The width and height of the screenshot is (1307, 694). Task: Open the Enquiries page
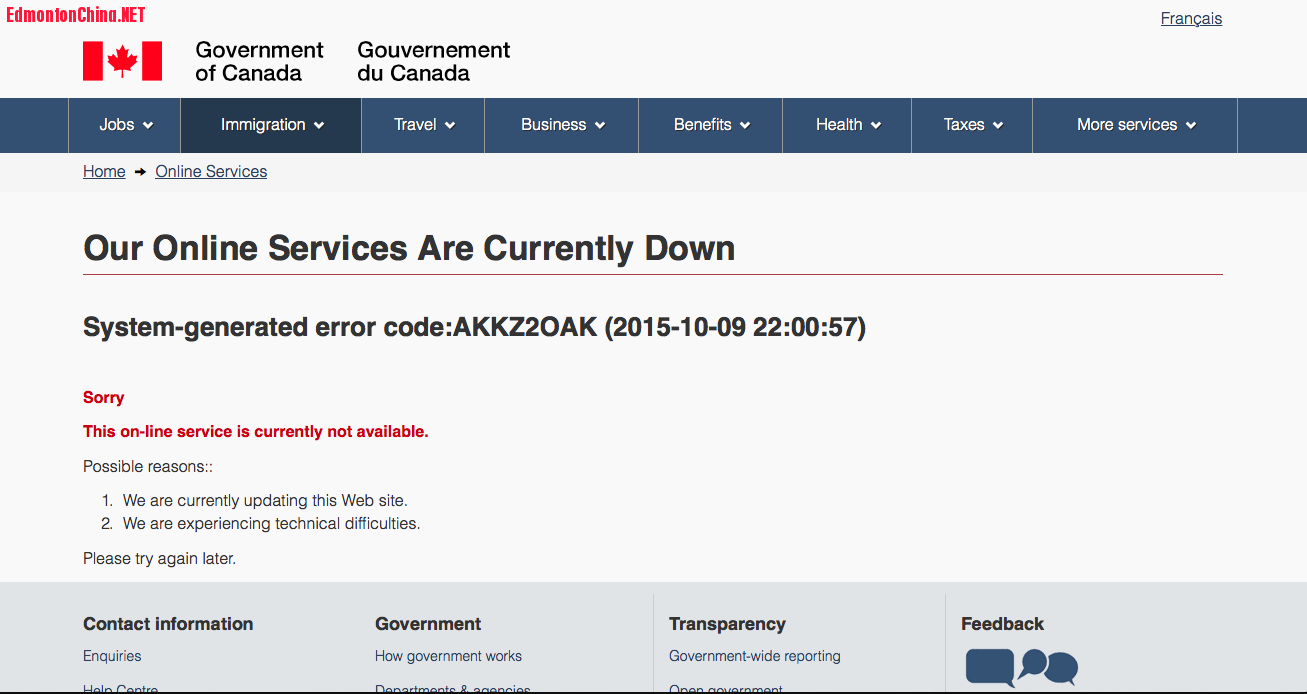[x=112, y=656]
